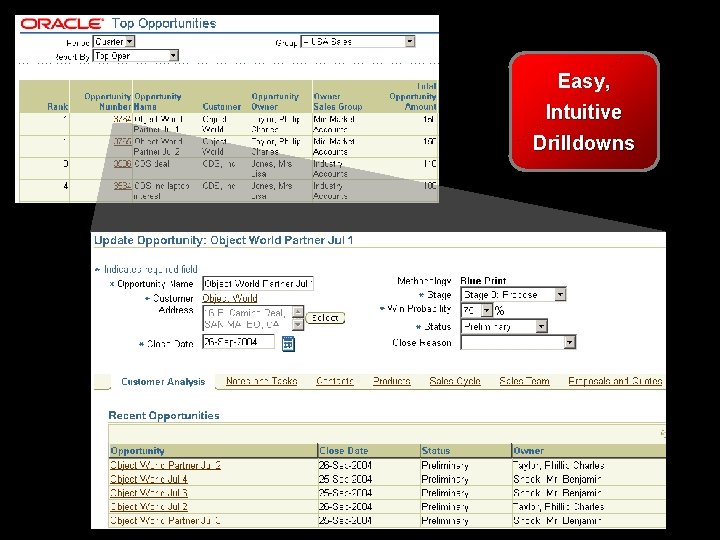Open the bottom Object World Partner Jul link

pyautogui.click(x=165, y=520)
